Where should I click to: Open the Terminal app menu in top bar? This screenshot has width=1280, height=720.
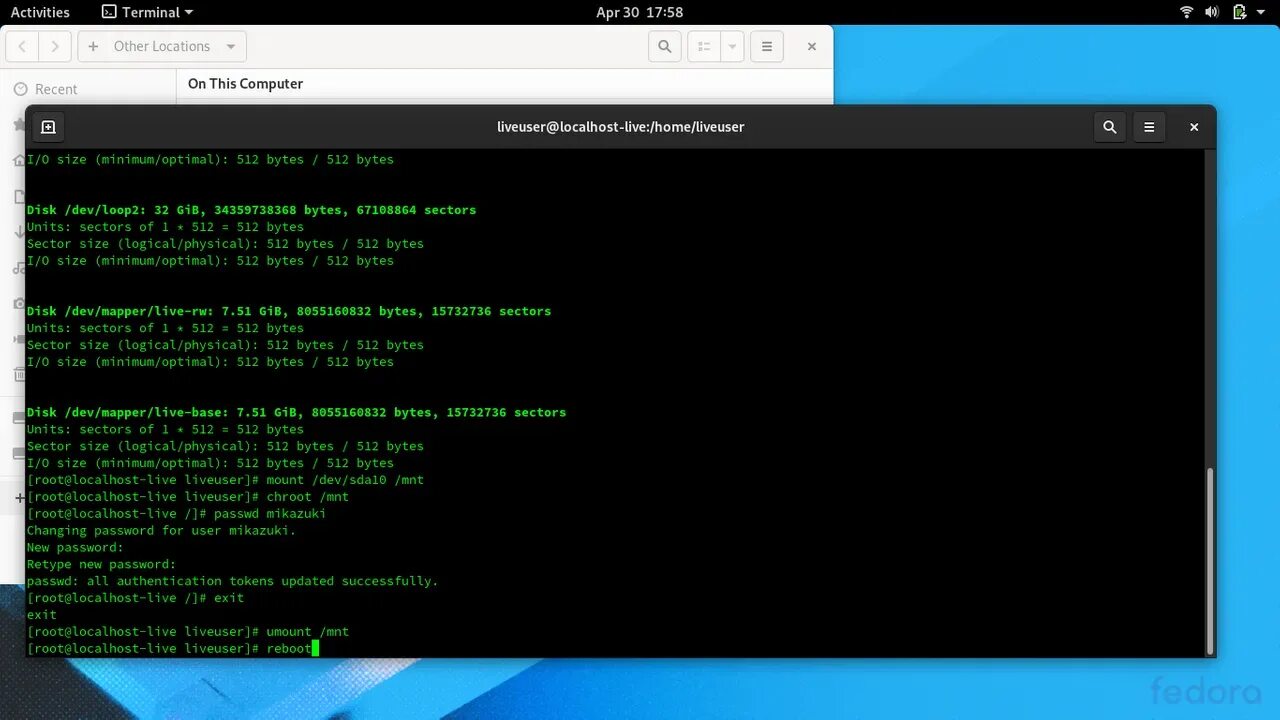(148, 12)
